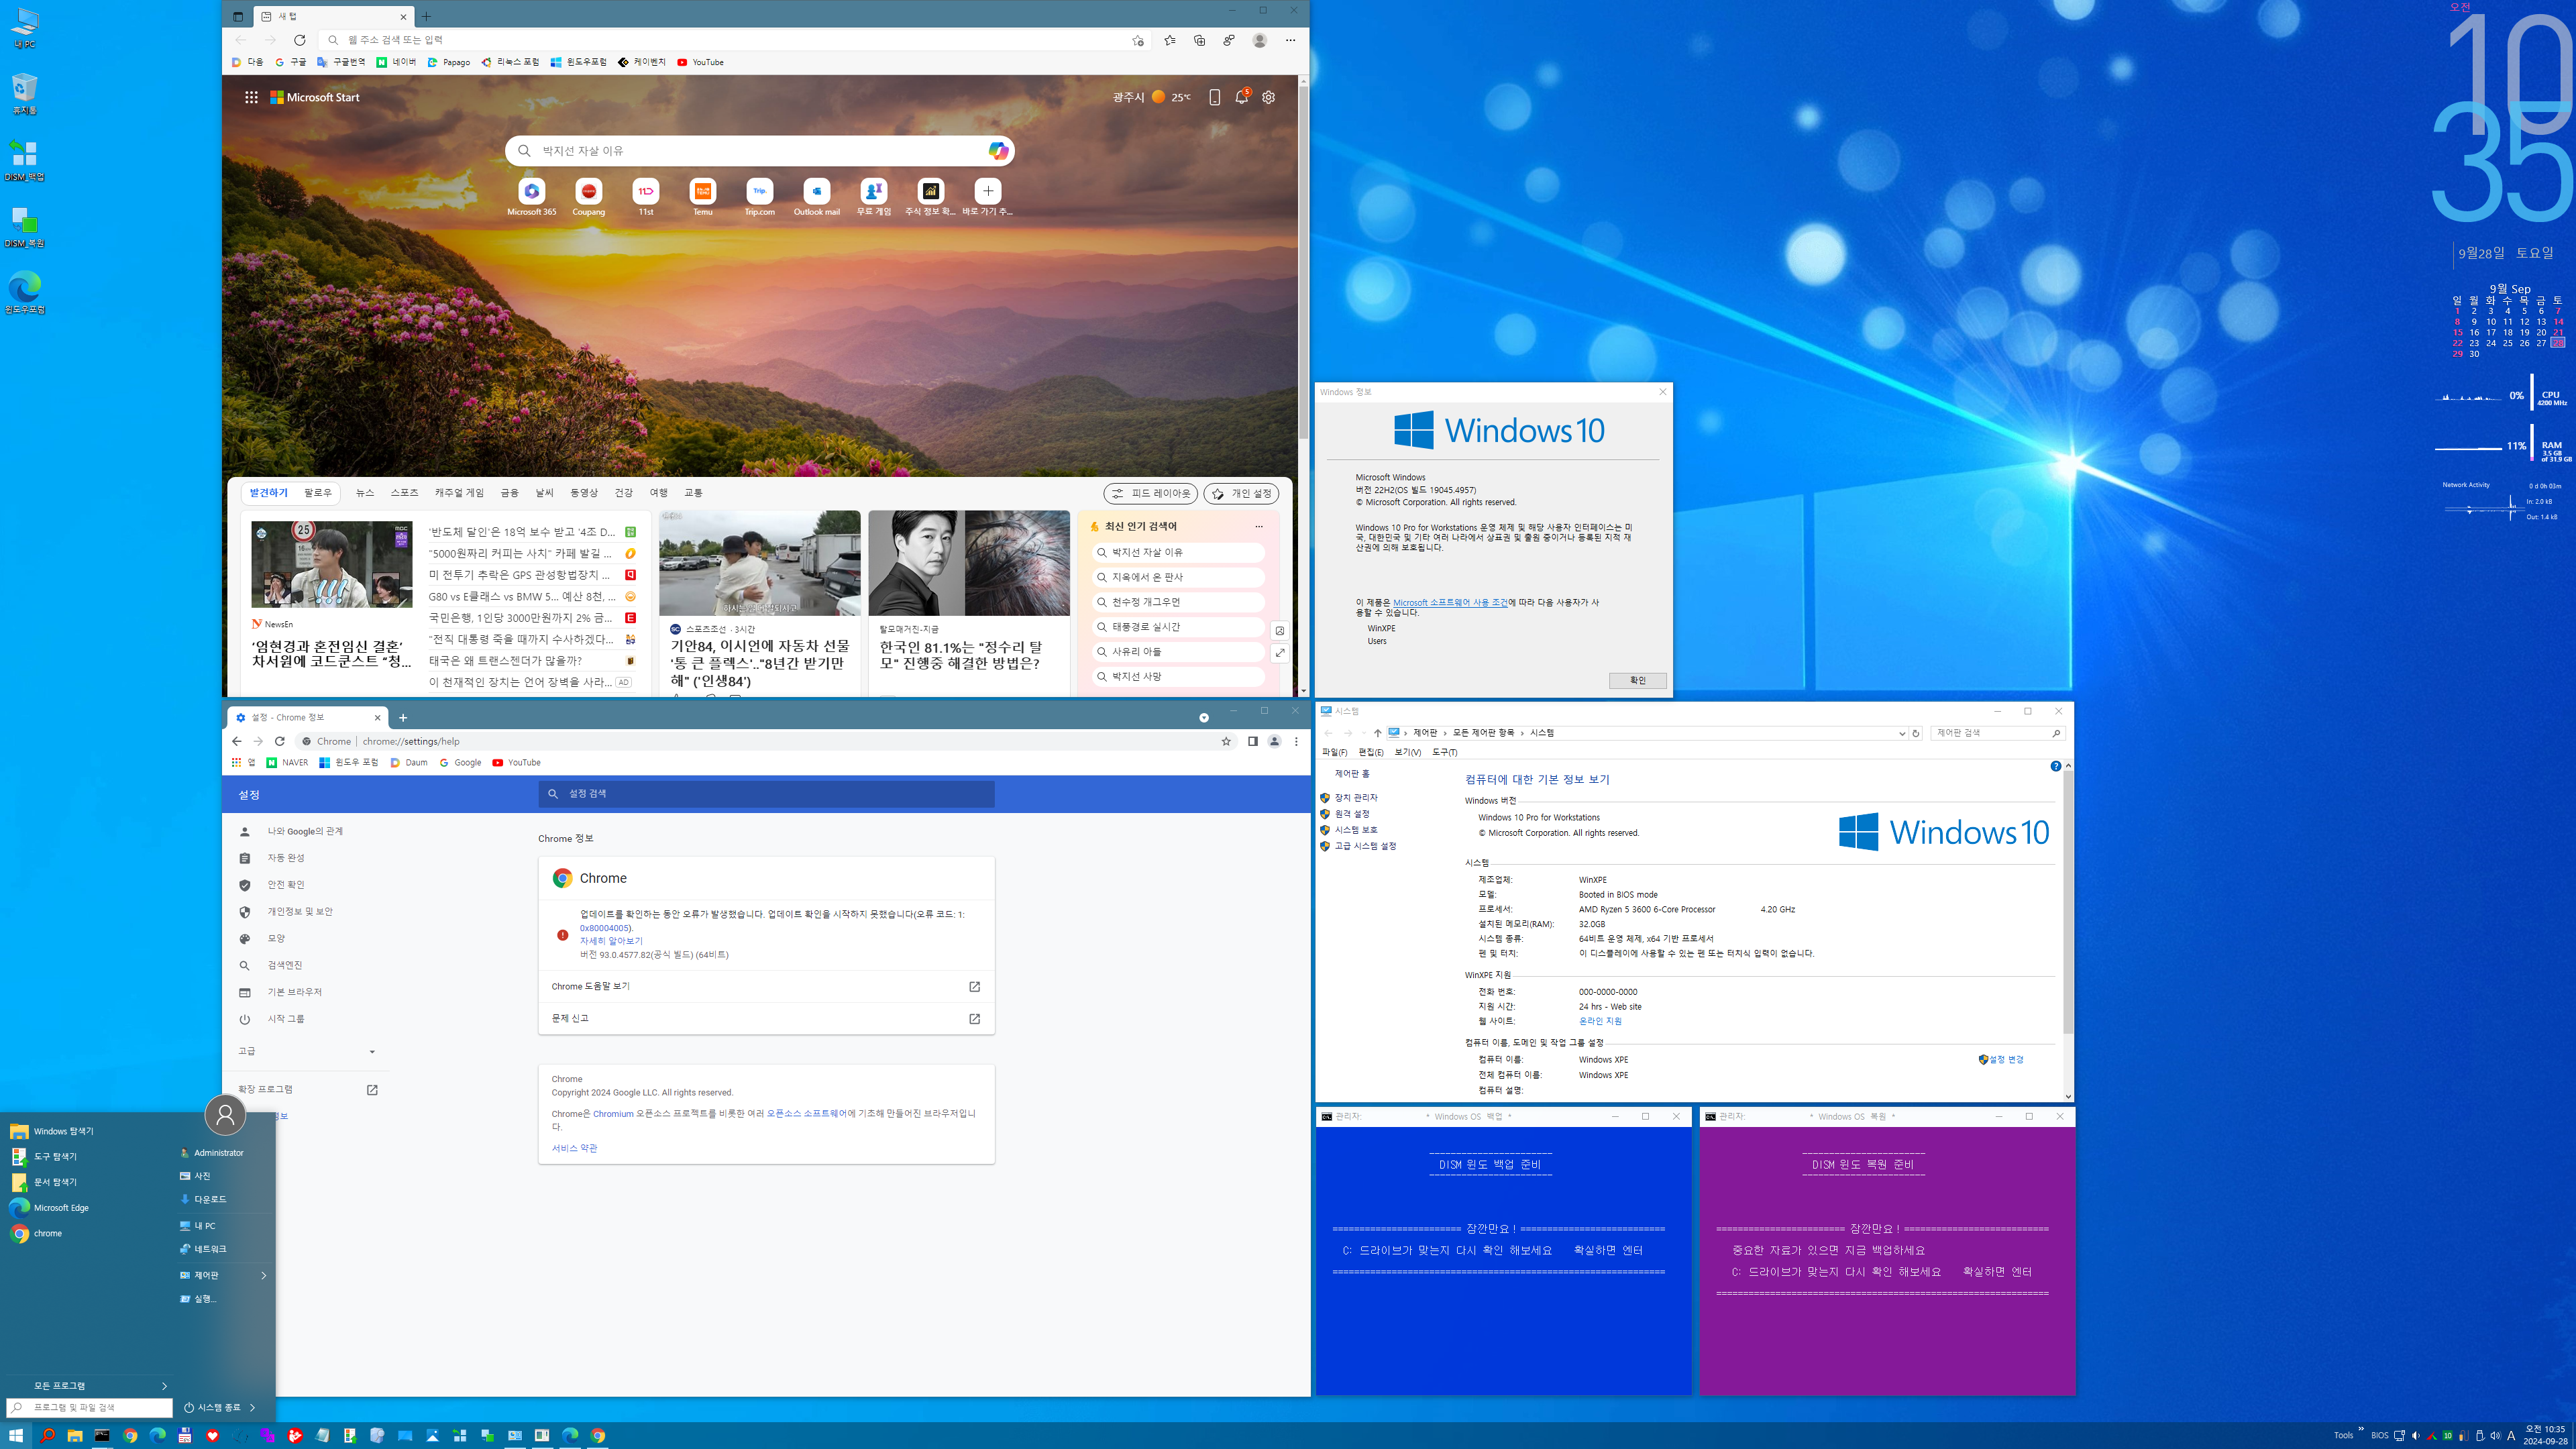This screenshot has width=2576, height=1449.
Task: Open Chrome side panel button
Action: pos(1252,741)
